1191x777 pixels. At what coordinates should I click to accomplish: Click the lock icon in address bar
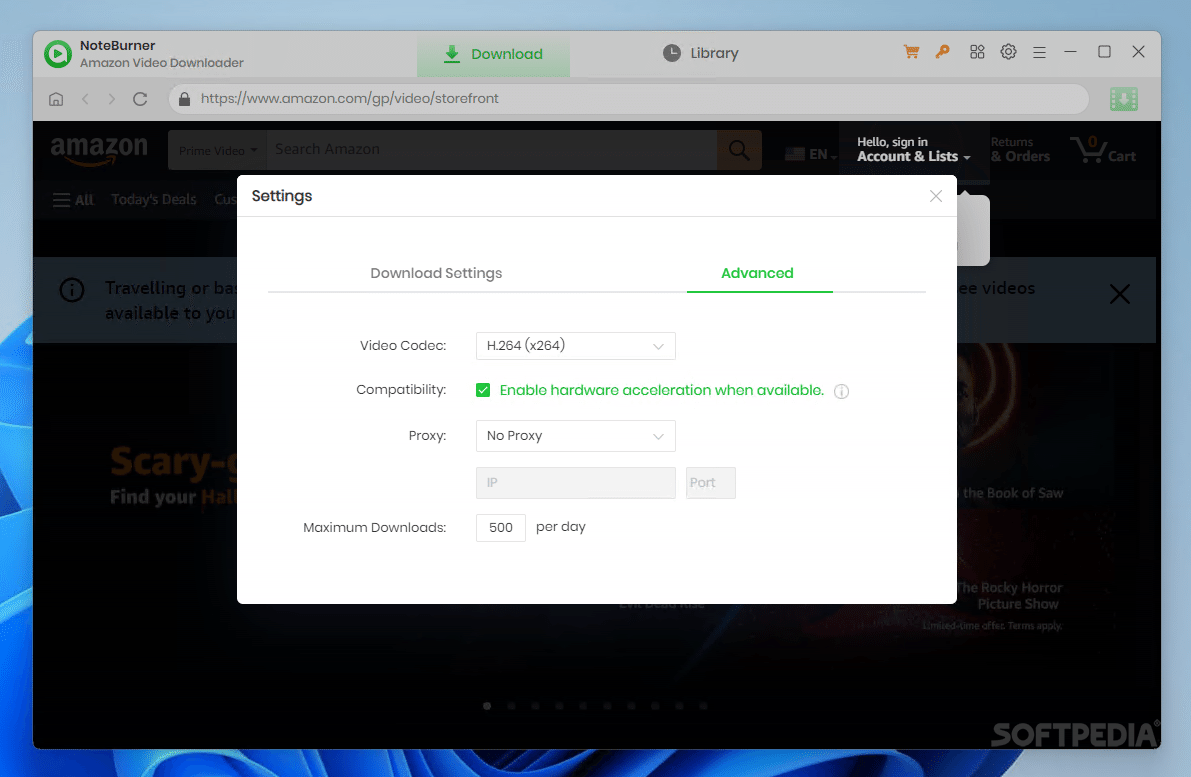tap(185, 99)
